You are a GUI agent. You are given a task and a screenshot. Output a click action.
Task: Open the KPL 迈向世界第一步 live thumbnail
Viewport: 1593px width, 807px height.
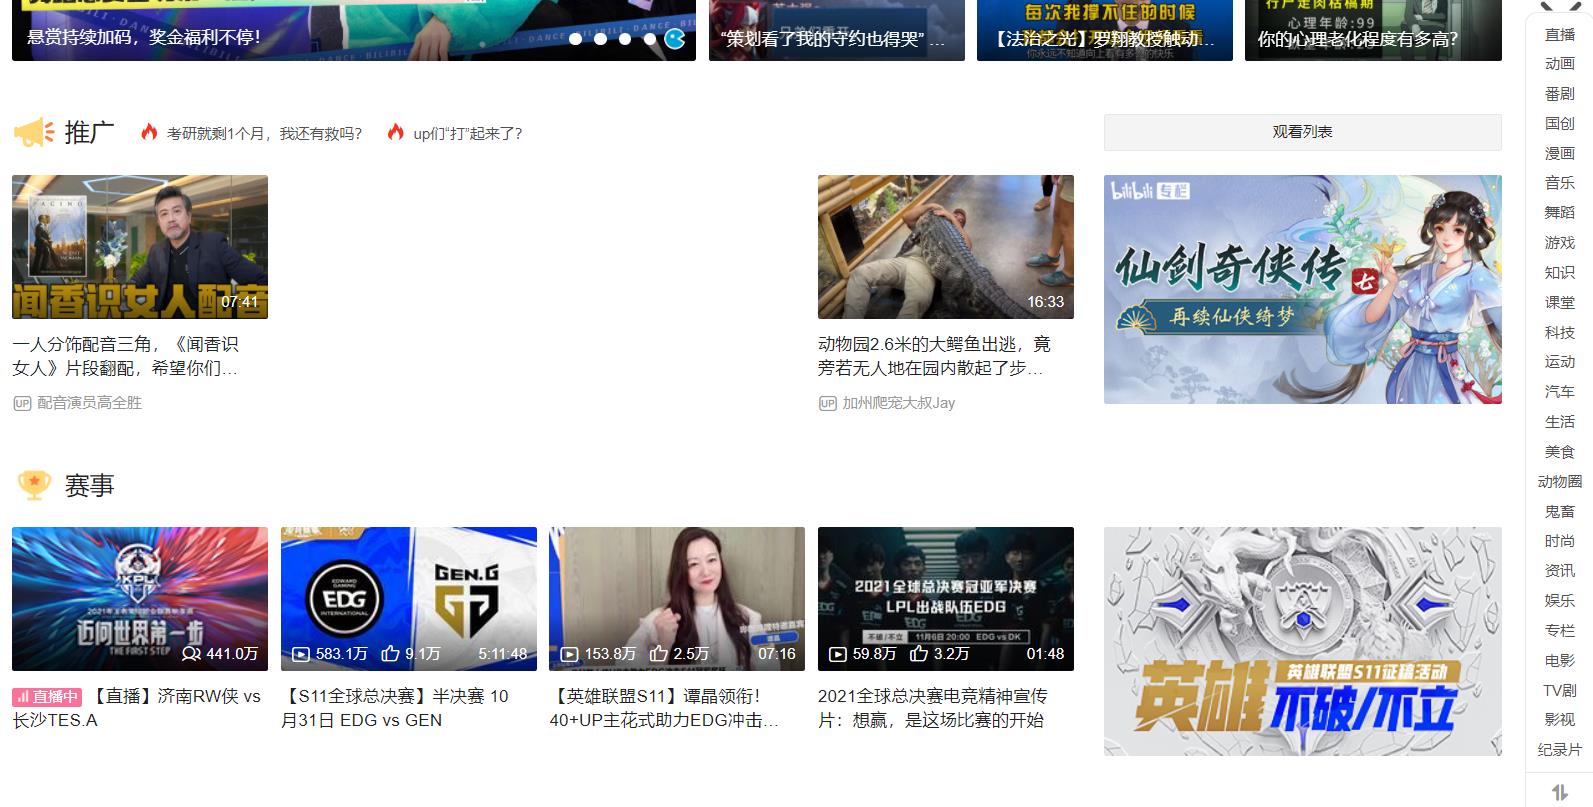140,599
